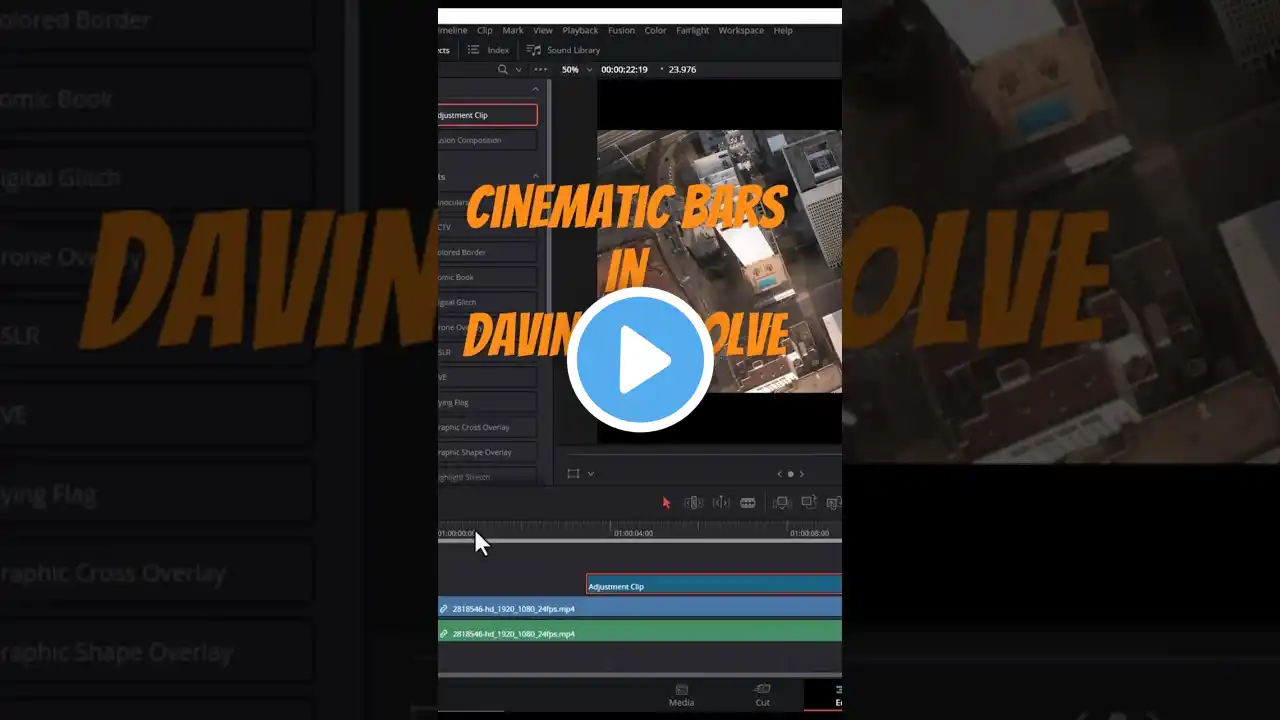Screen dimensions: 1280x720
Task: Switch to the Media page
Action: click(681, 696)
